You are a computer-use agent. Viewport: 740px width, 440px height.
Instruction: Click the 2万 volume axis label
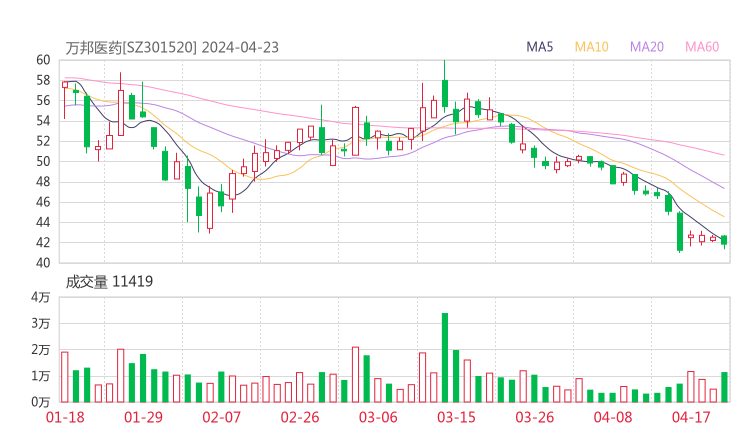(41, 350)
